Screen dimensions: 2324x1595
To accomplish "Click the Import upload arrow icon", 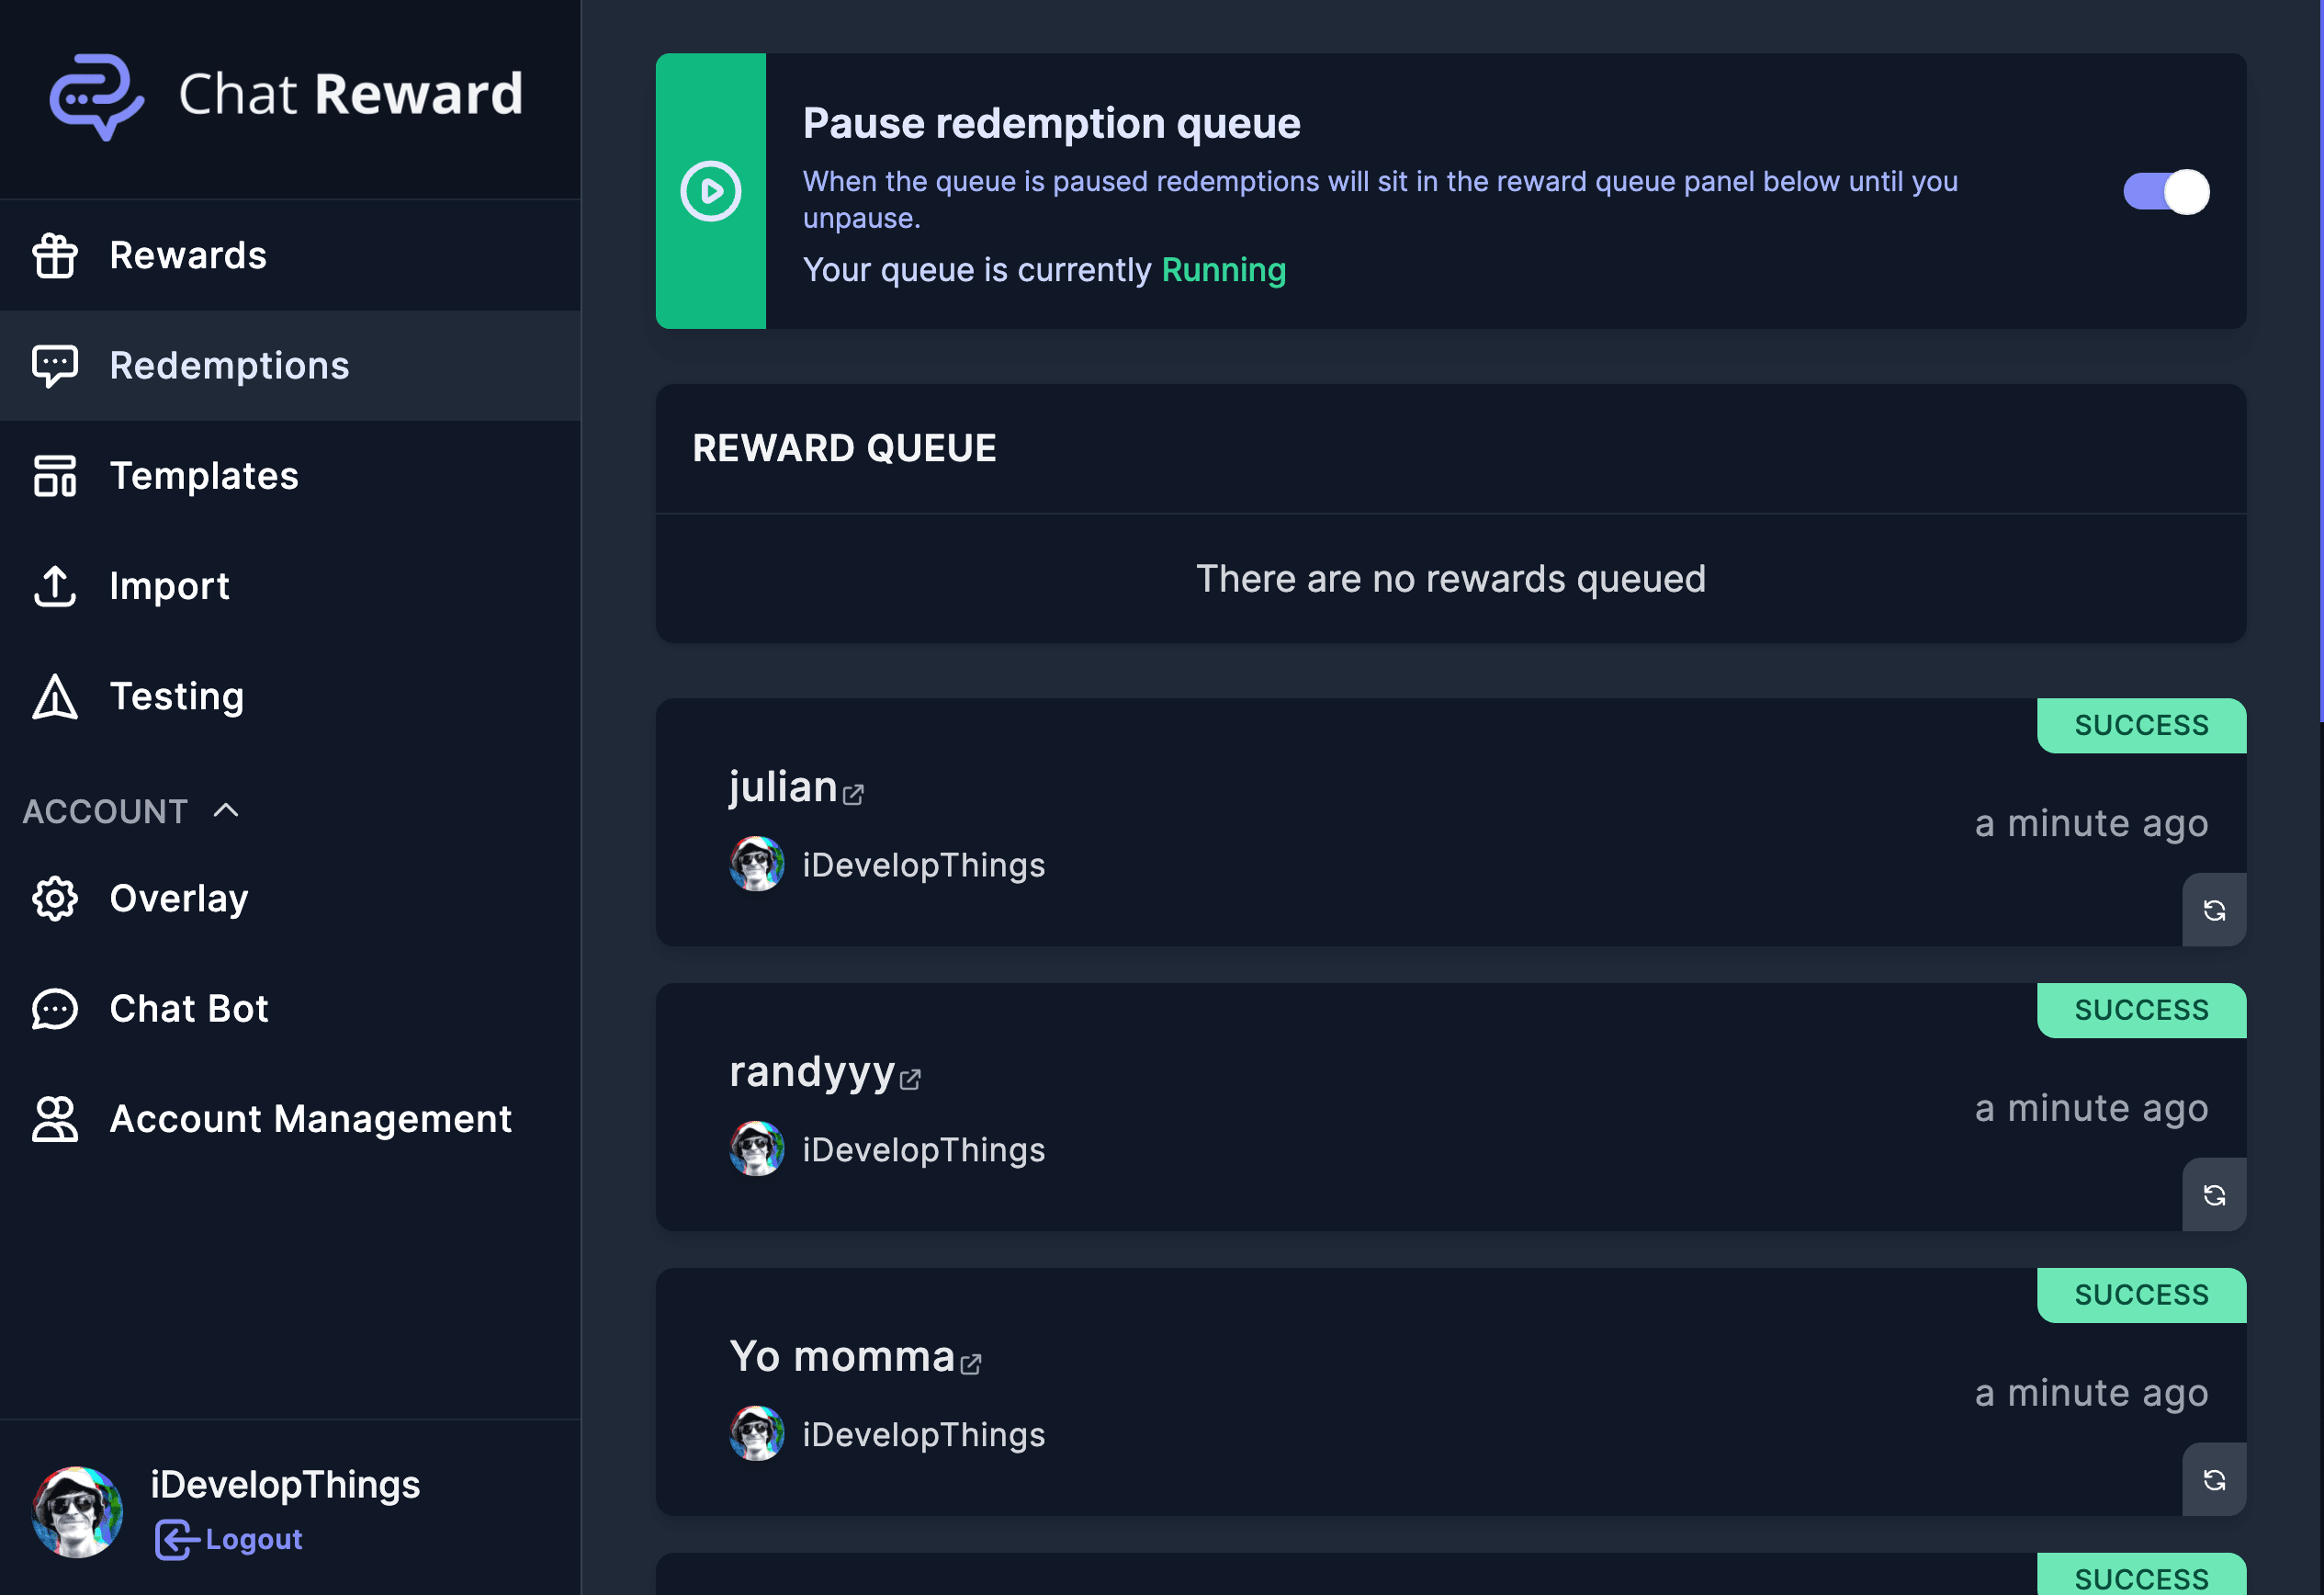I will (x=55, y=586).
